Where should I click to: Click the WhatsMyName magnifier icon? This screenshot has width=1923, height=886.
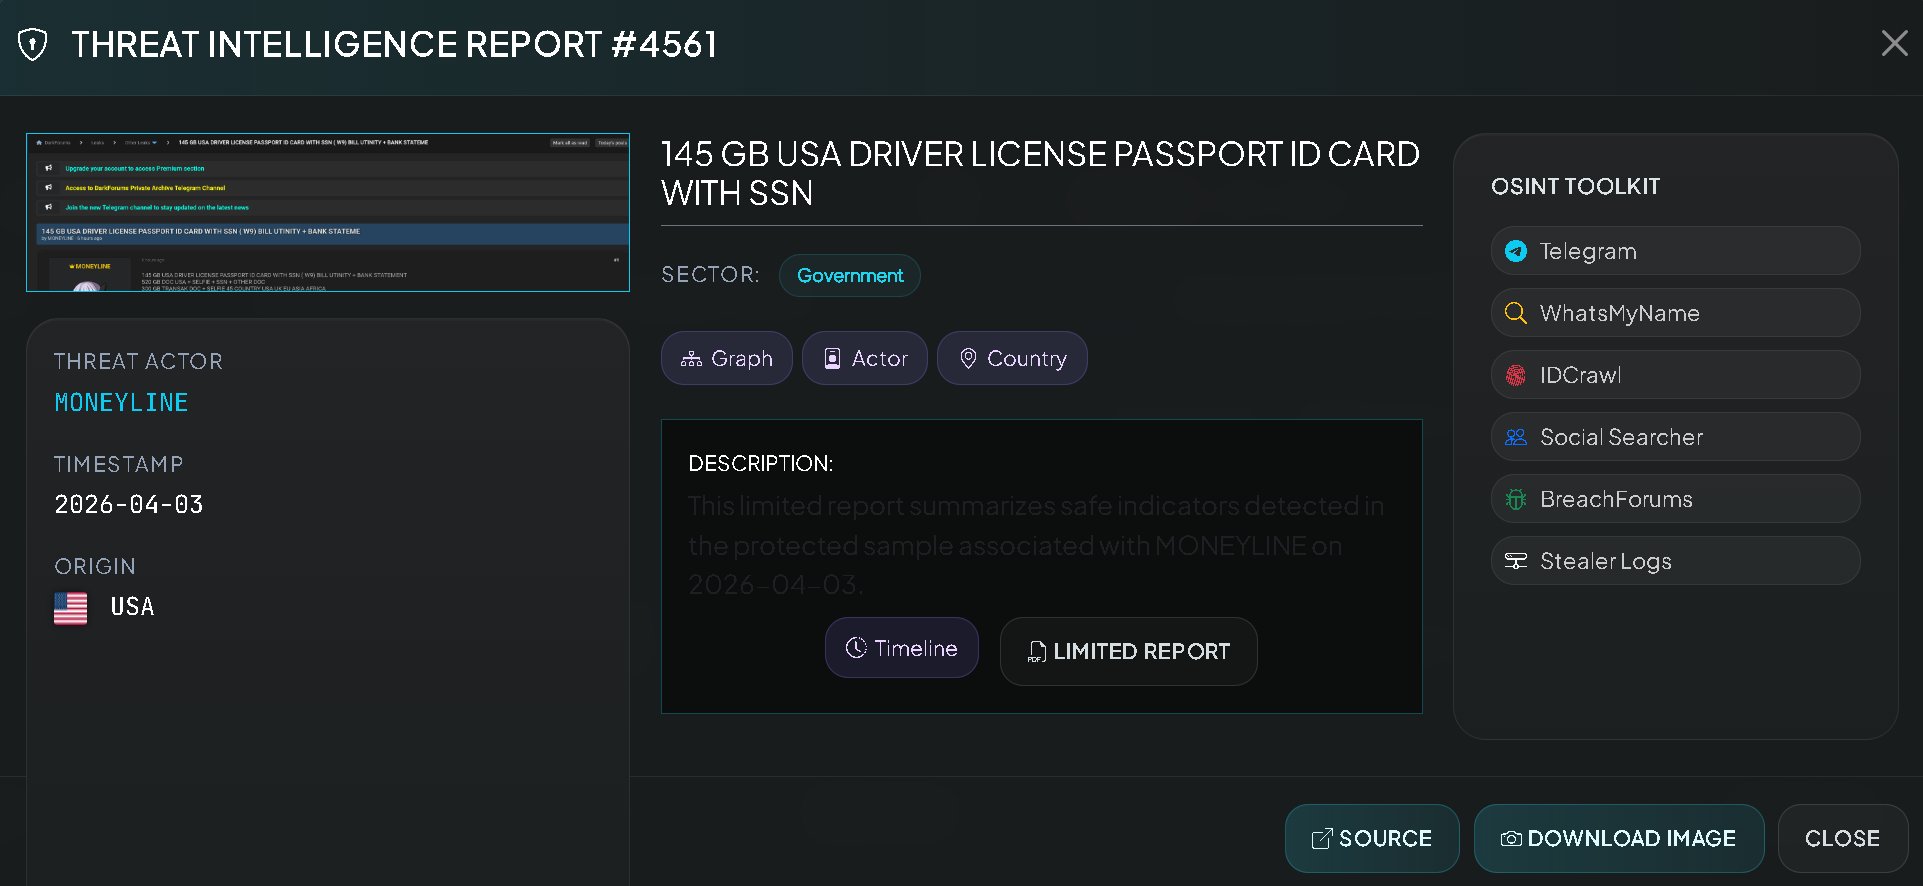1516,313
